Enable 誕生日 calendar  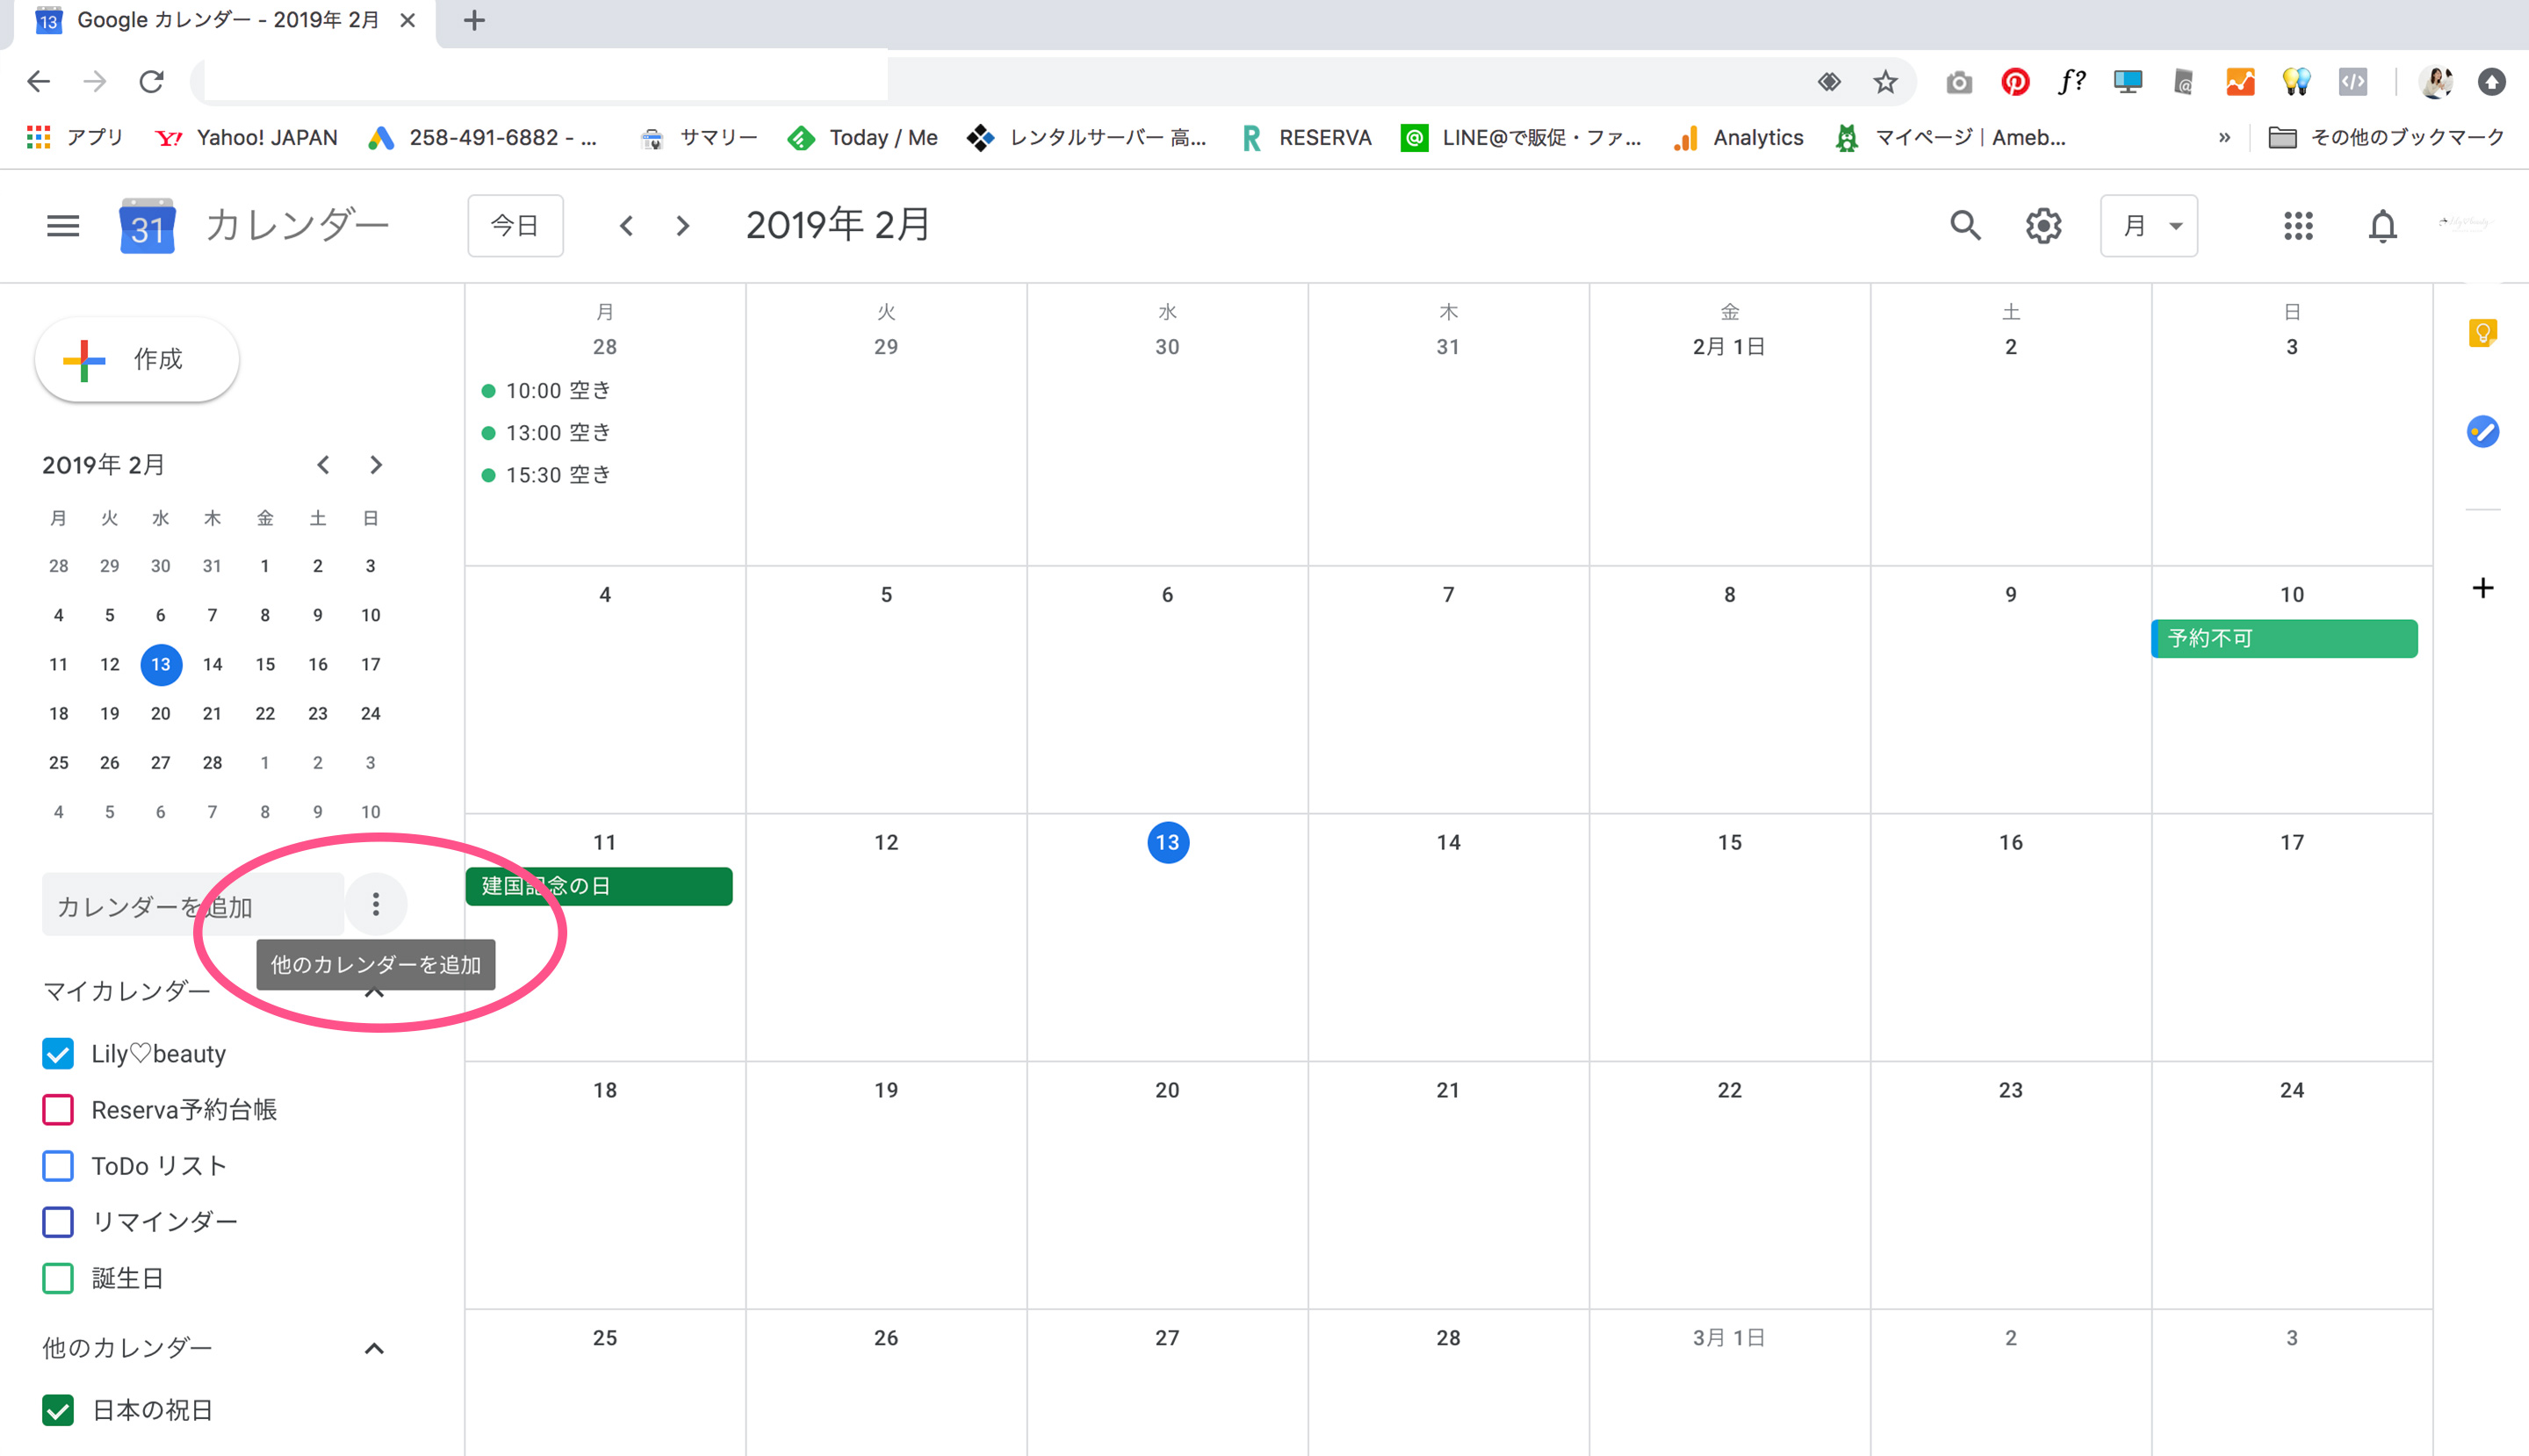(x=58, y=1278)
